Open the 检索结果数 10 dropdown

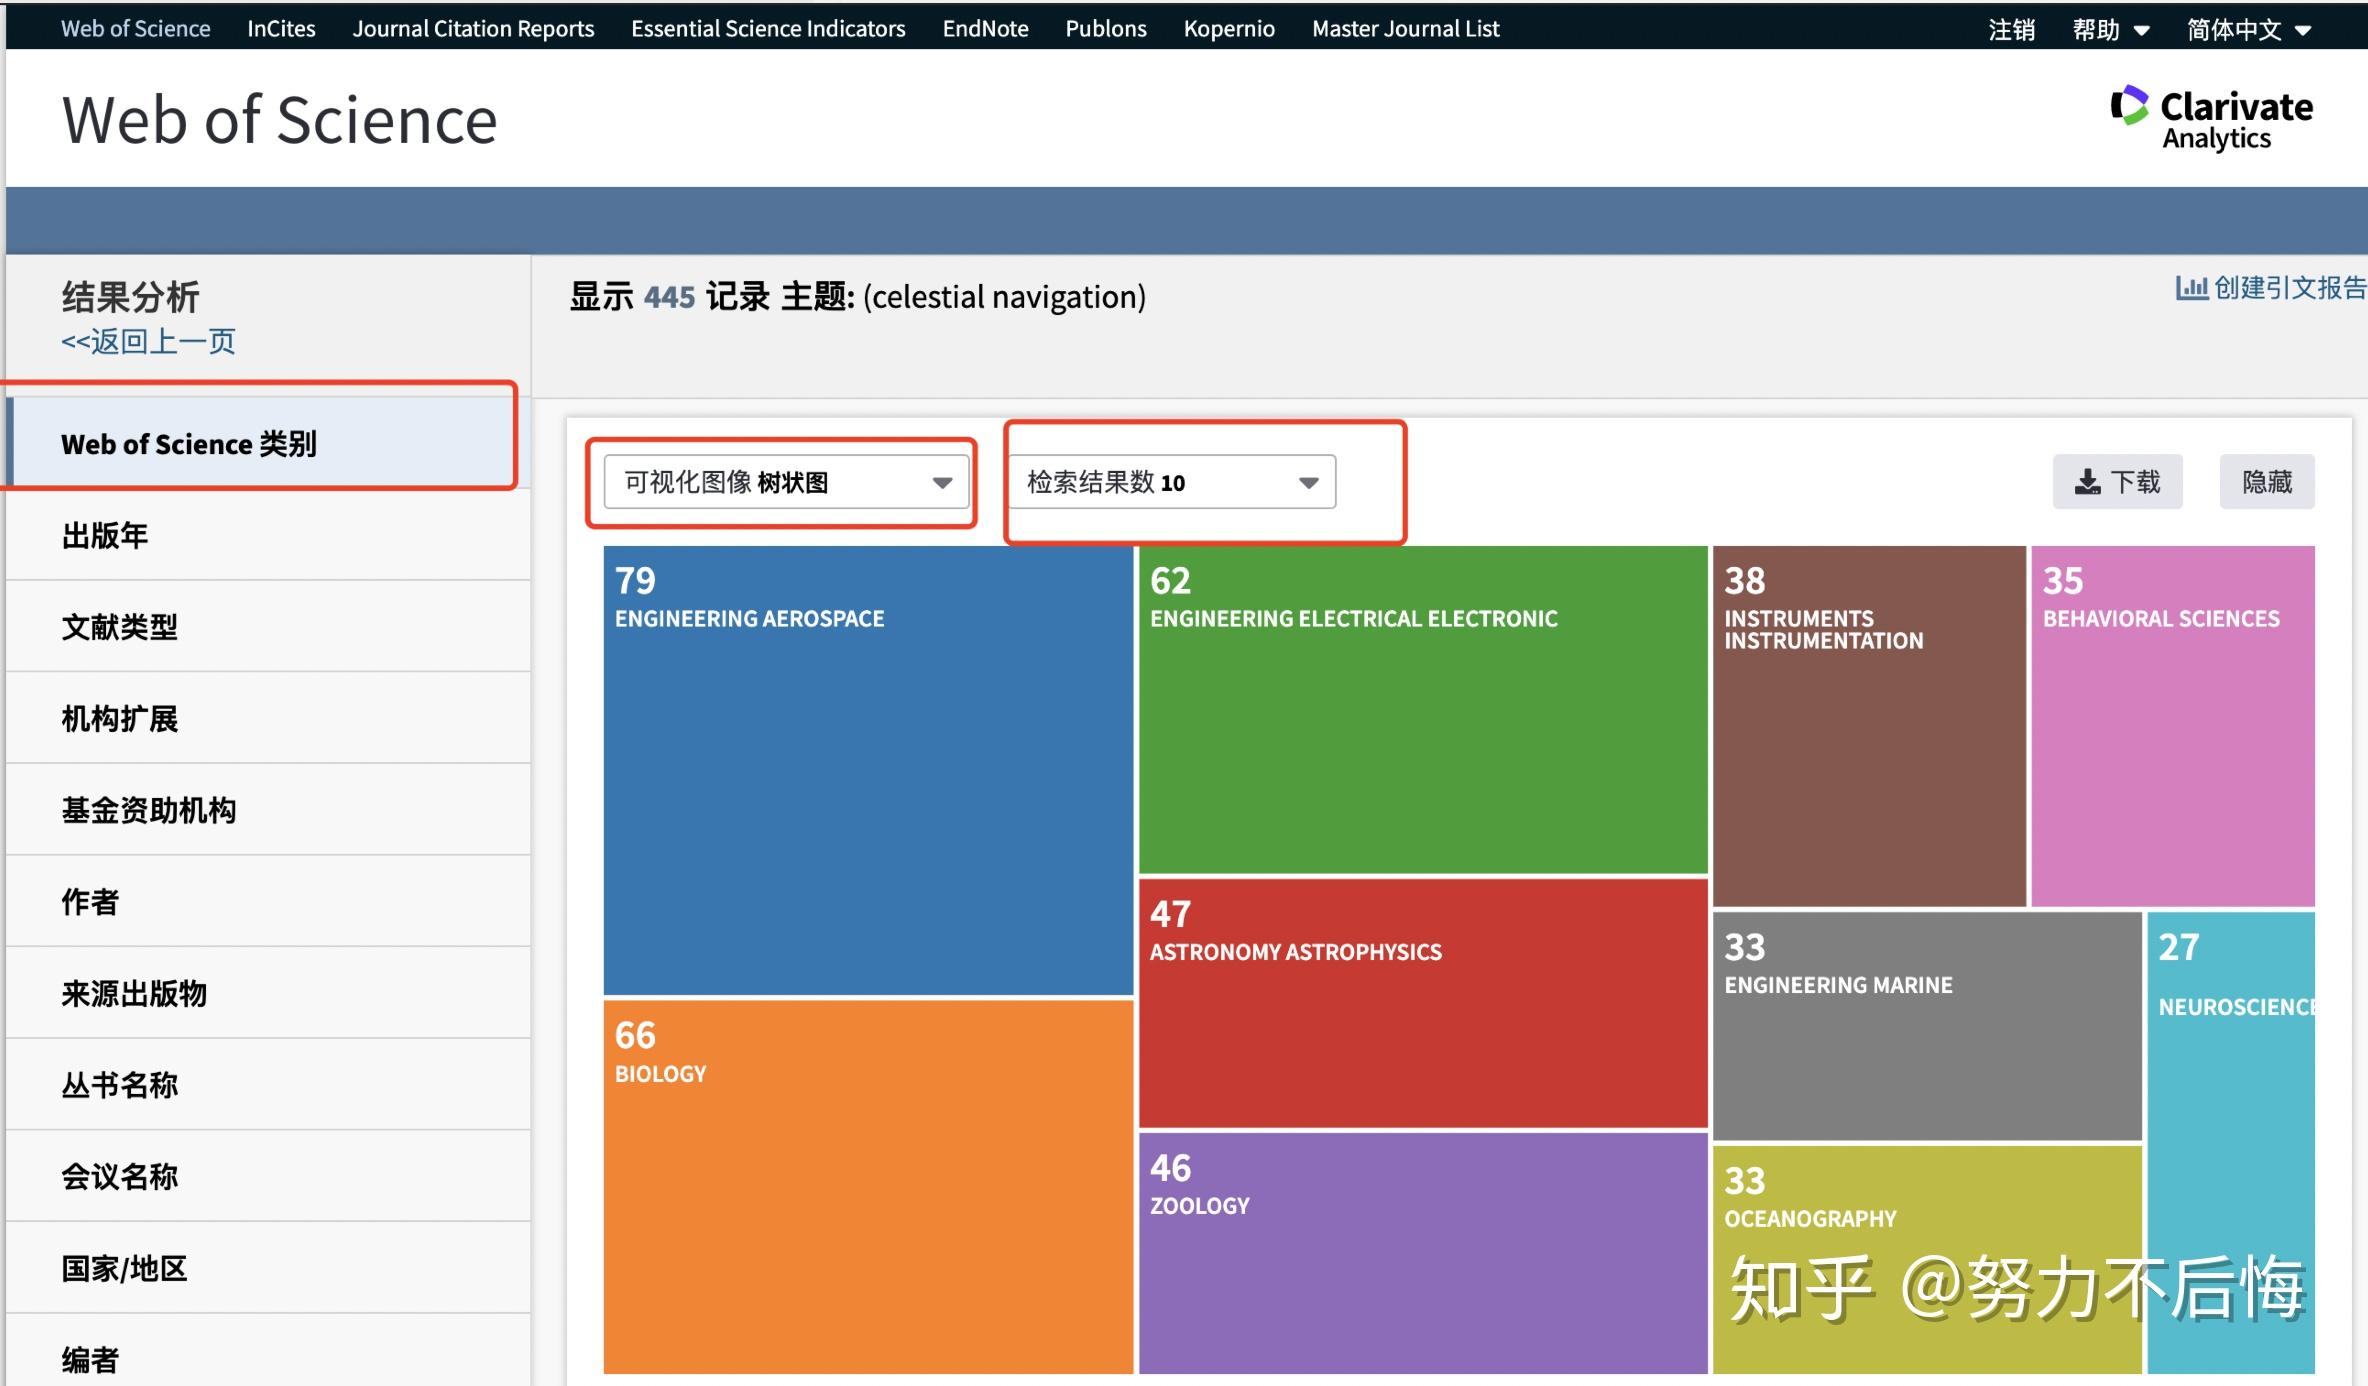coord(1171,482)
